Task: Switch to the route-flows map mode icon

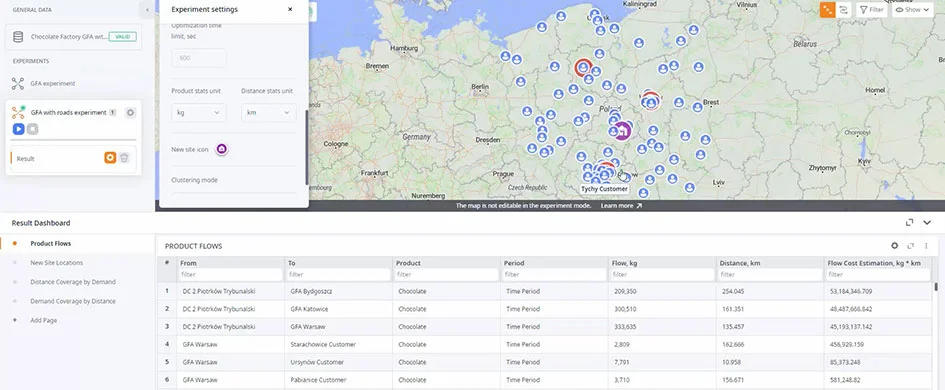Action: click(843, 10)
